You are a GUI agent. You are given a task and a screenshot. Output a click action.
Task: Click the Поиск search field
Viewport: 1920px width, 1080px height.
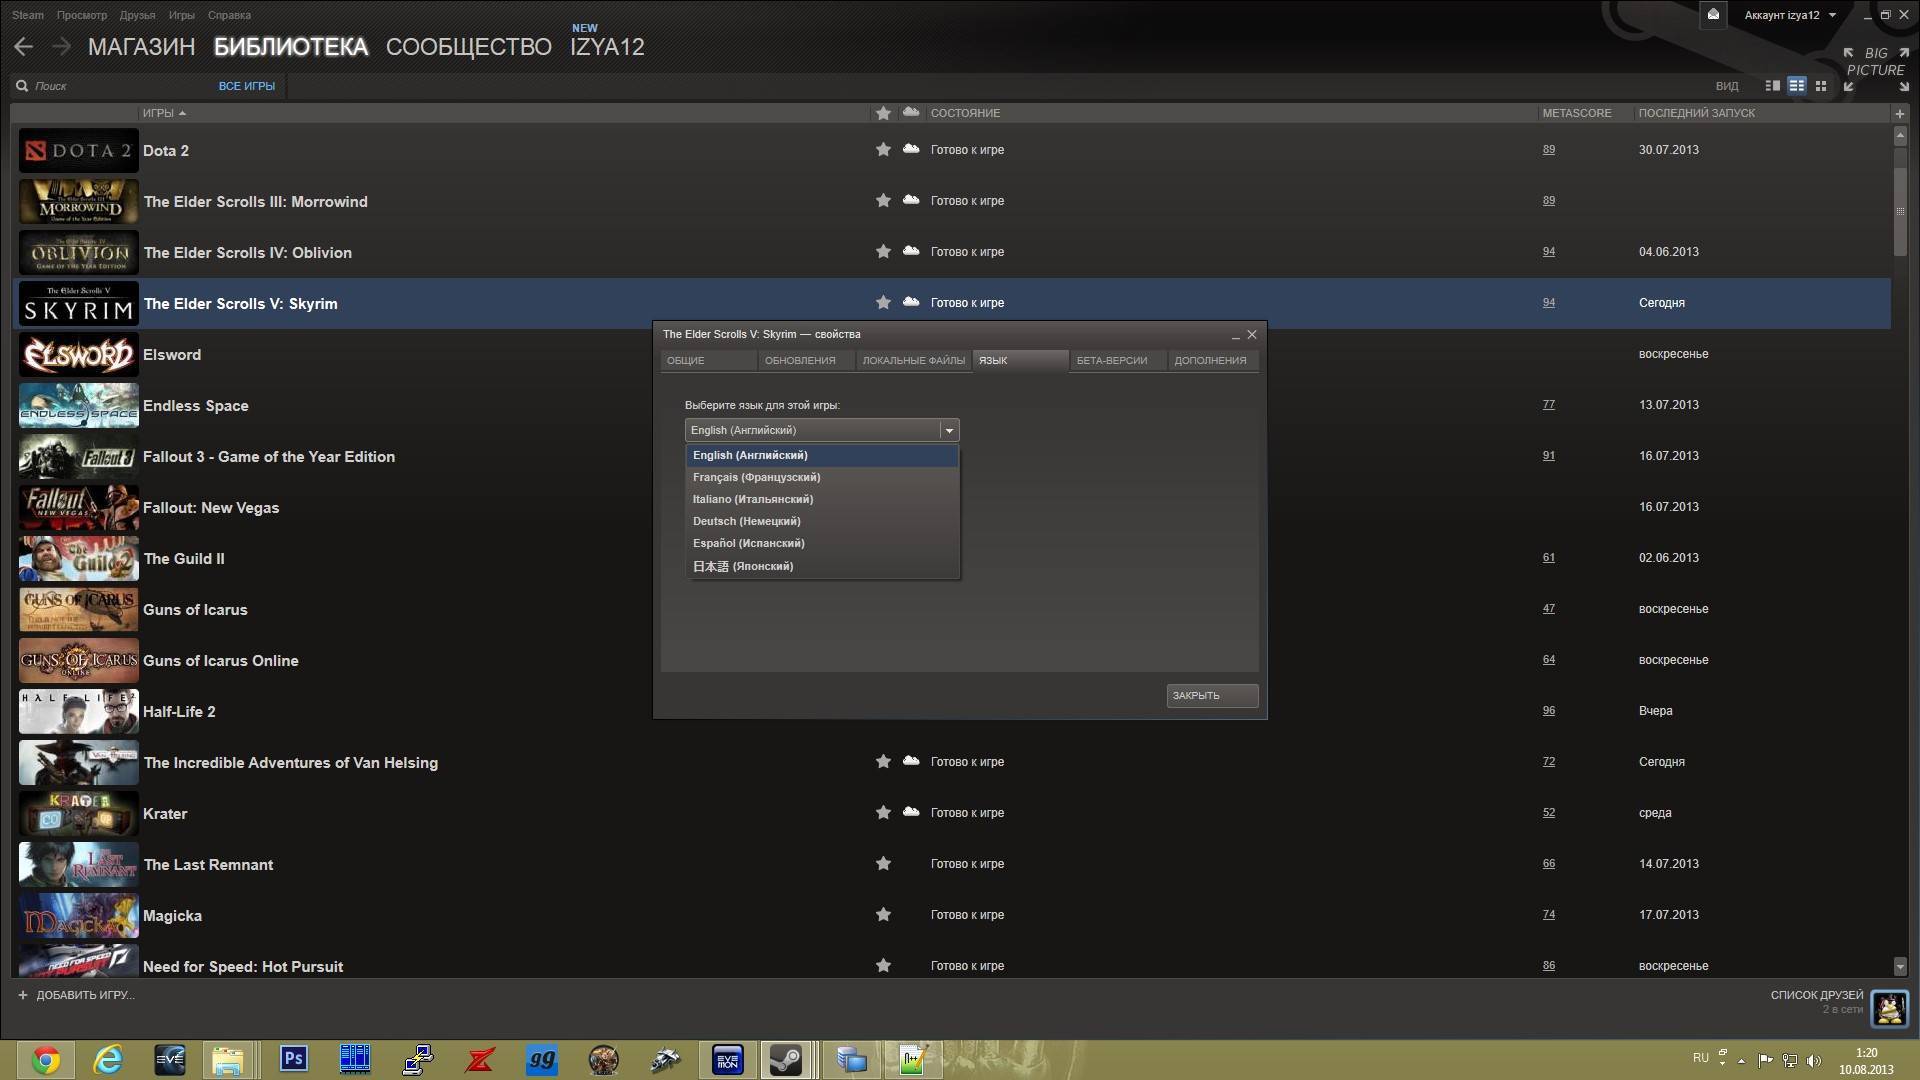[x=110, y=86]
